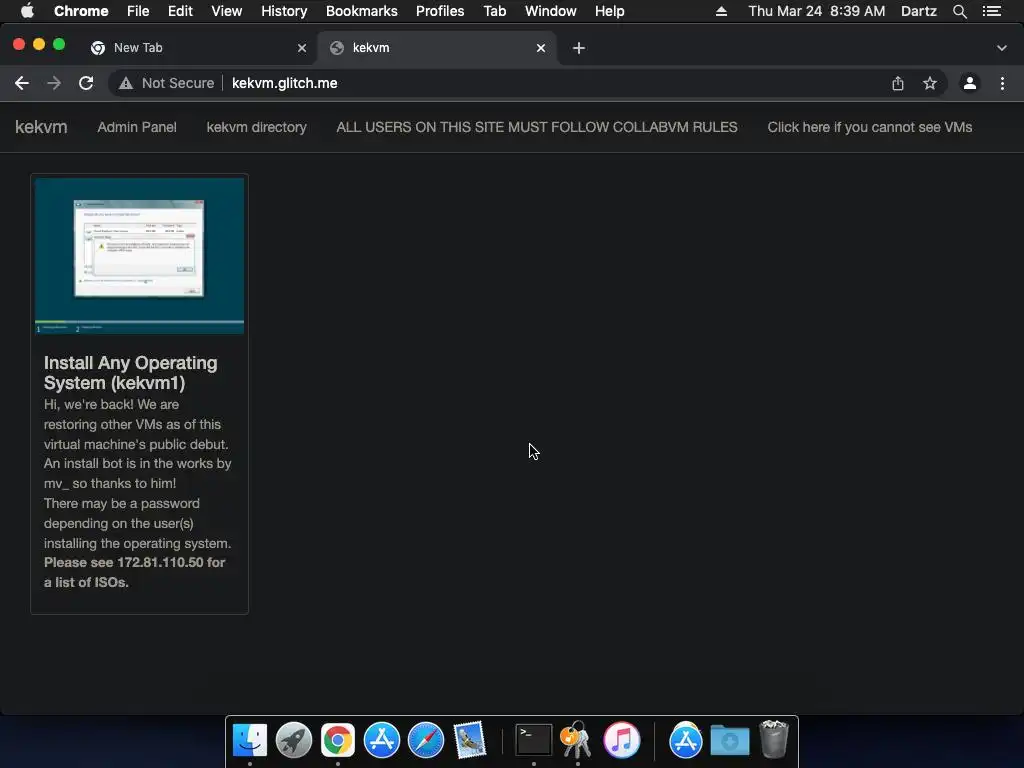Close the kekvm tab
The height and width of the screenshot is (768, 1024).
pos(541,48)
